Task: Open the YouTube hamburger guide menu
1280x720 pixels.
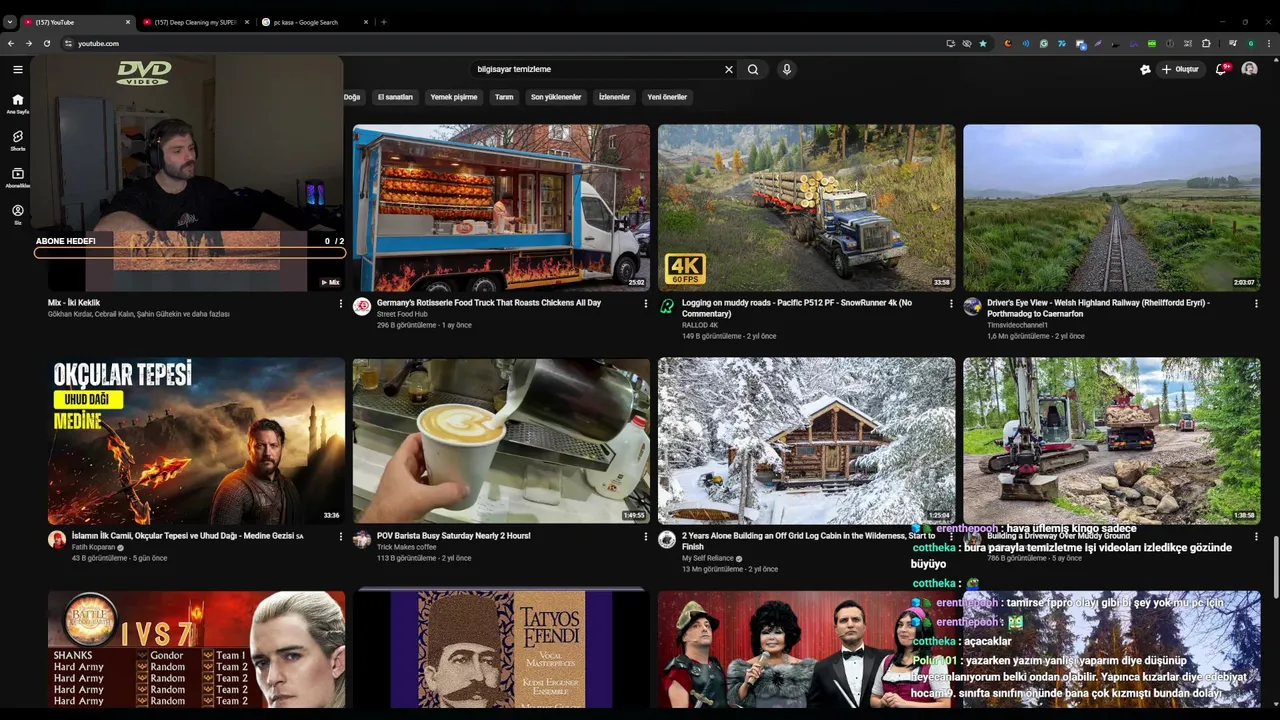Action: [17, 69]
